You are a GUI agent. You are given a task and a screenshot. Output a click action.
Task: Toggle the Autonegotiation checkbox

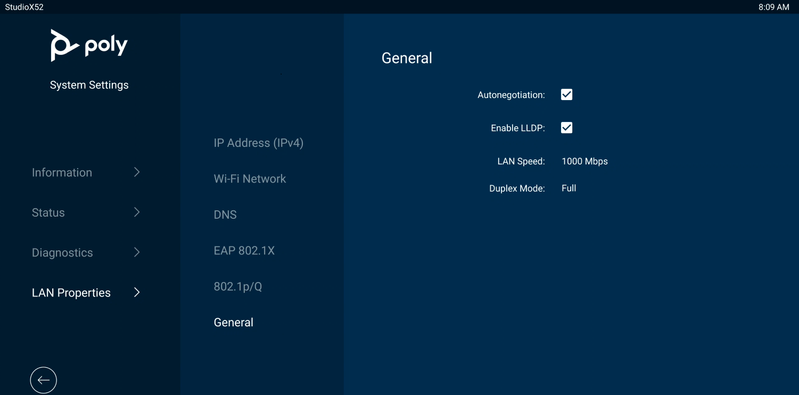[x=567, y=95]
